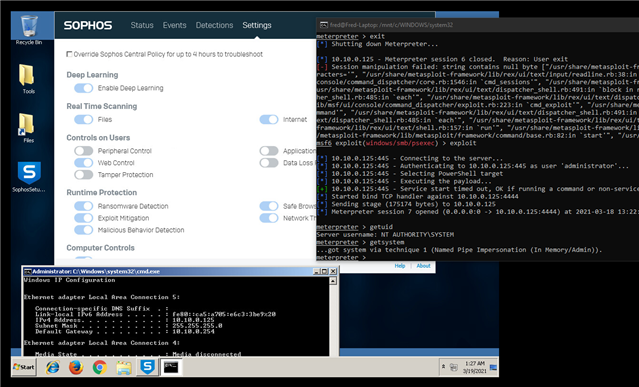This screenshot has height=387, width=639.
Task: Click 'meterpreter > getsystem' terminal line
Action: click(x=360, y=242)
